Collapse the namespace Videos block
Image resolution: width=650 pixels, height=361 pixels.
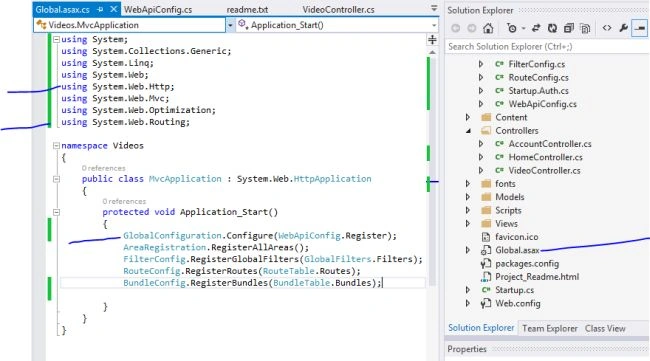(x=56, y=145)
